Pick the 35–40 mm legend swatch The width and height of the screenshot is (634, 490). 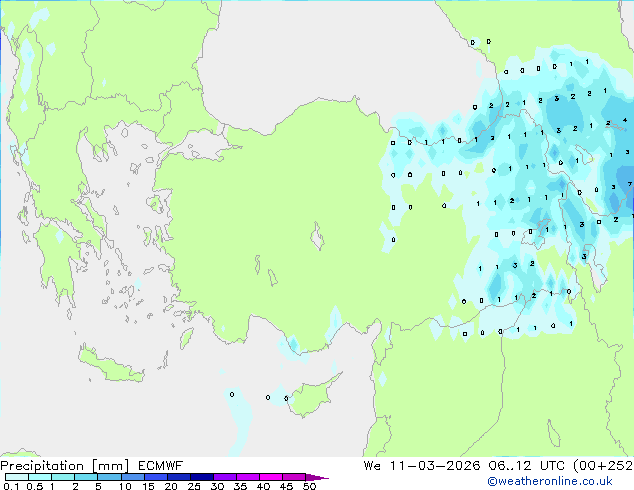coord(248,477)
